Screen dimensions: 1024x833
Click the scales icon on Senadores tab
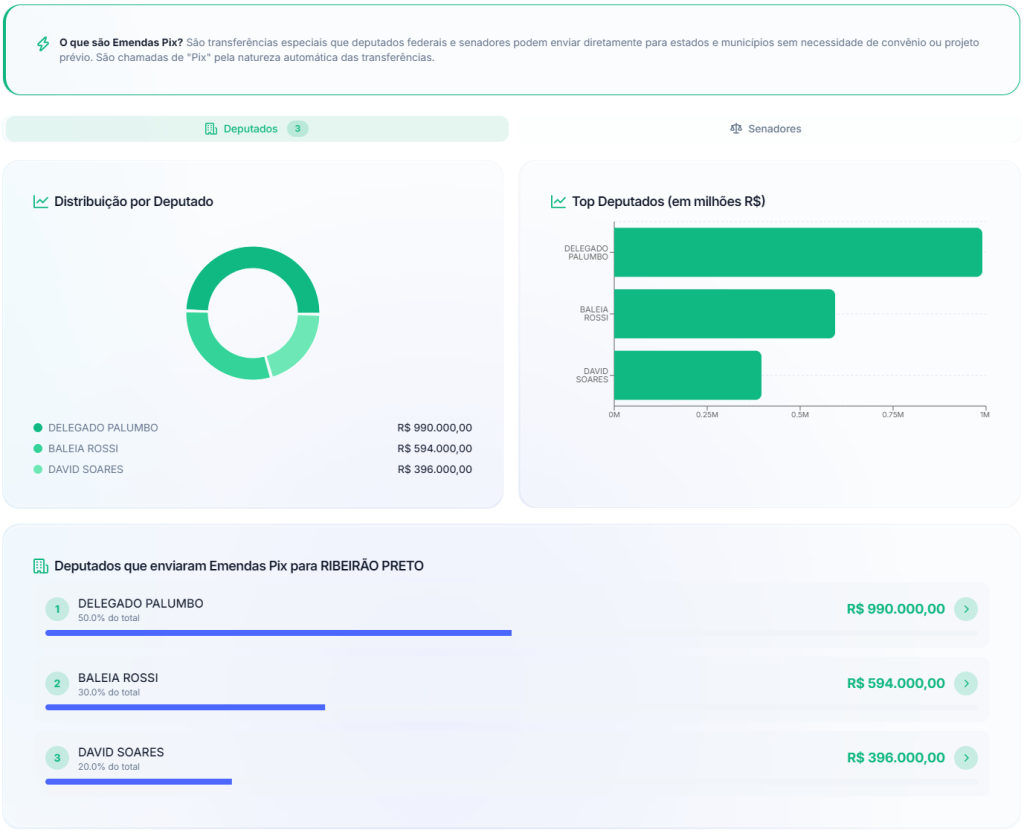pos(737,129)
